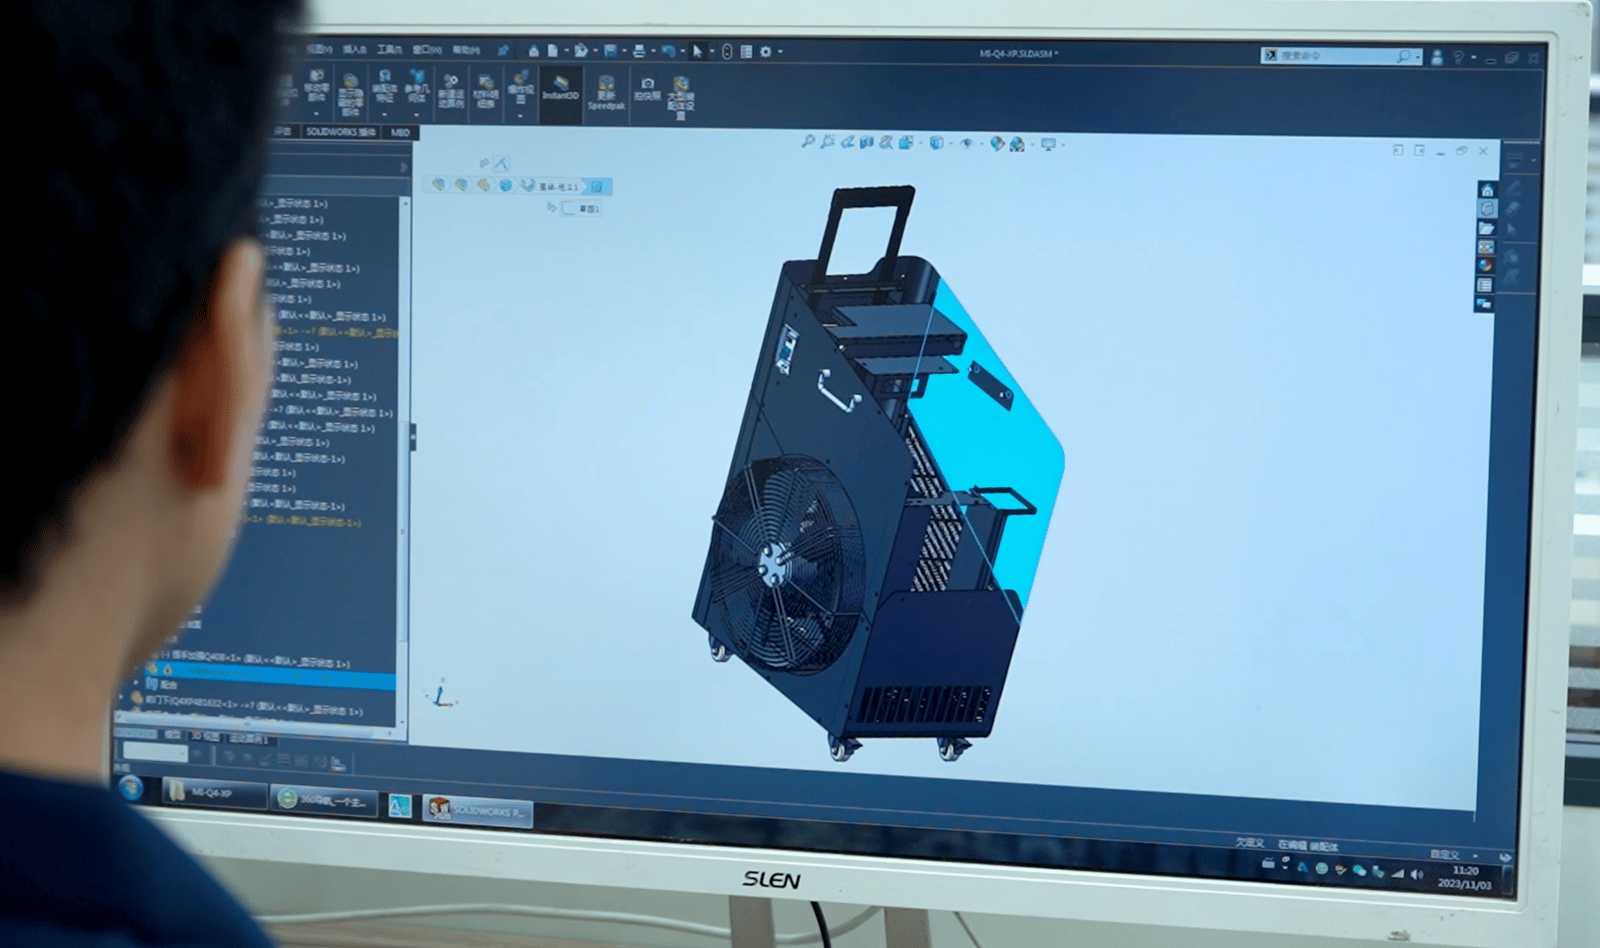Open Appearances color ball tab in task pane
Image resolution: width=1600 pixels, height=948 pixels.
[1485, 266]
